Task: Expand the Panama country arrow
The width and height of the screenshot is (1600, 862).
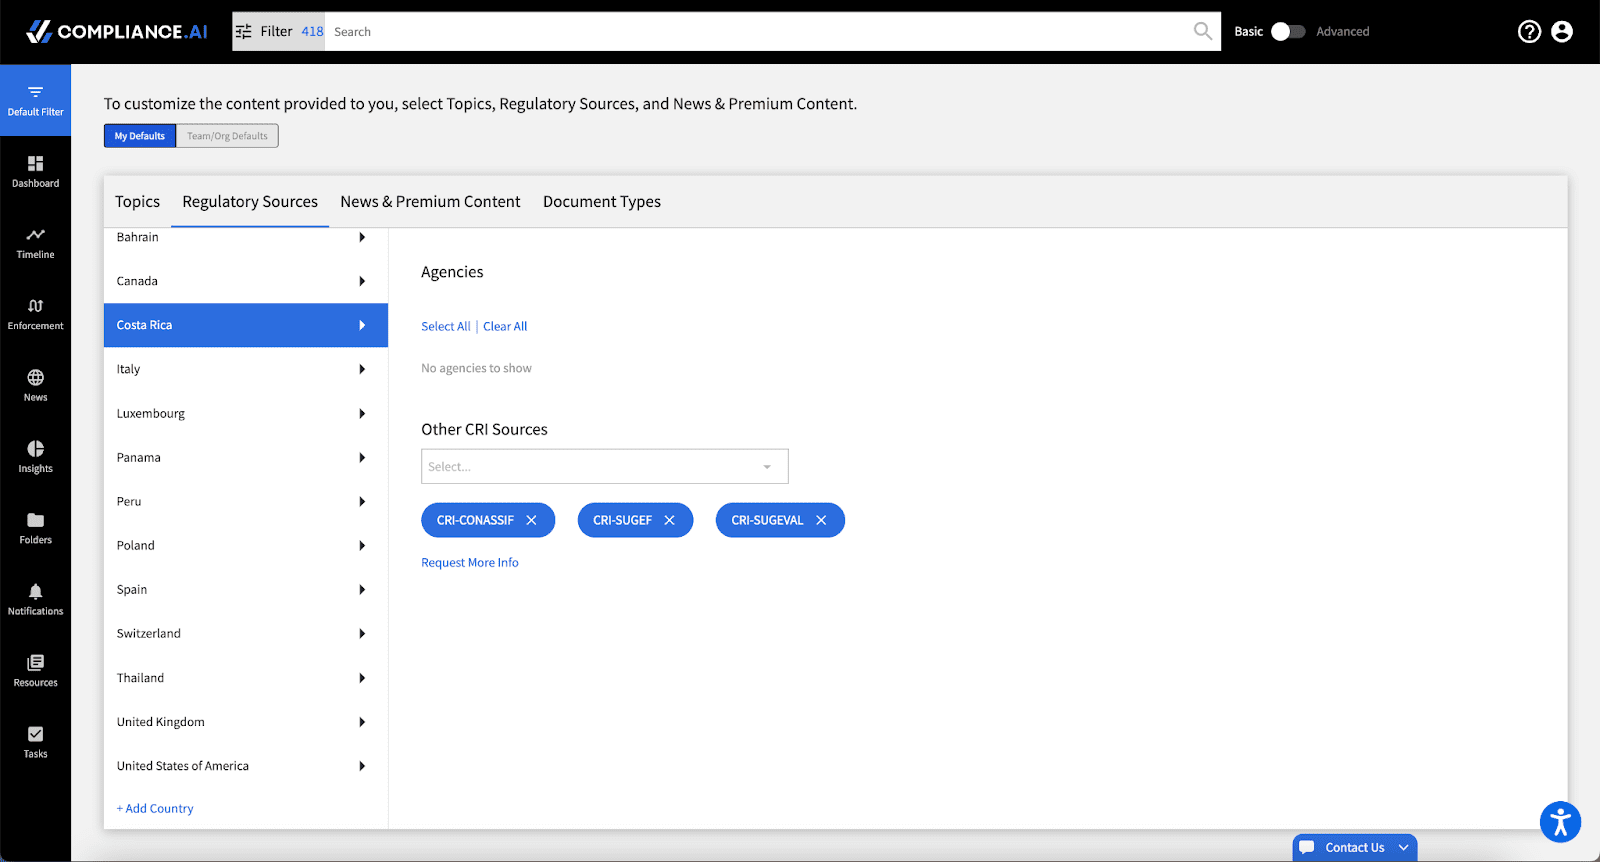Action: point(362,457)
